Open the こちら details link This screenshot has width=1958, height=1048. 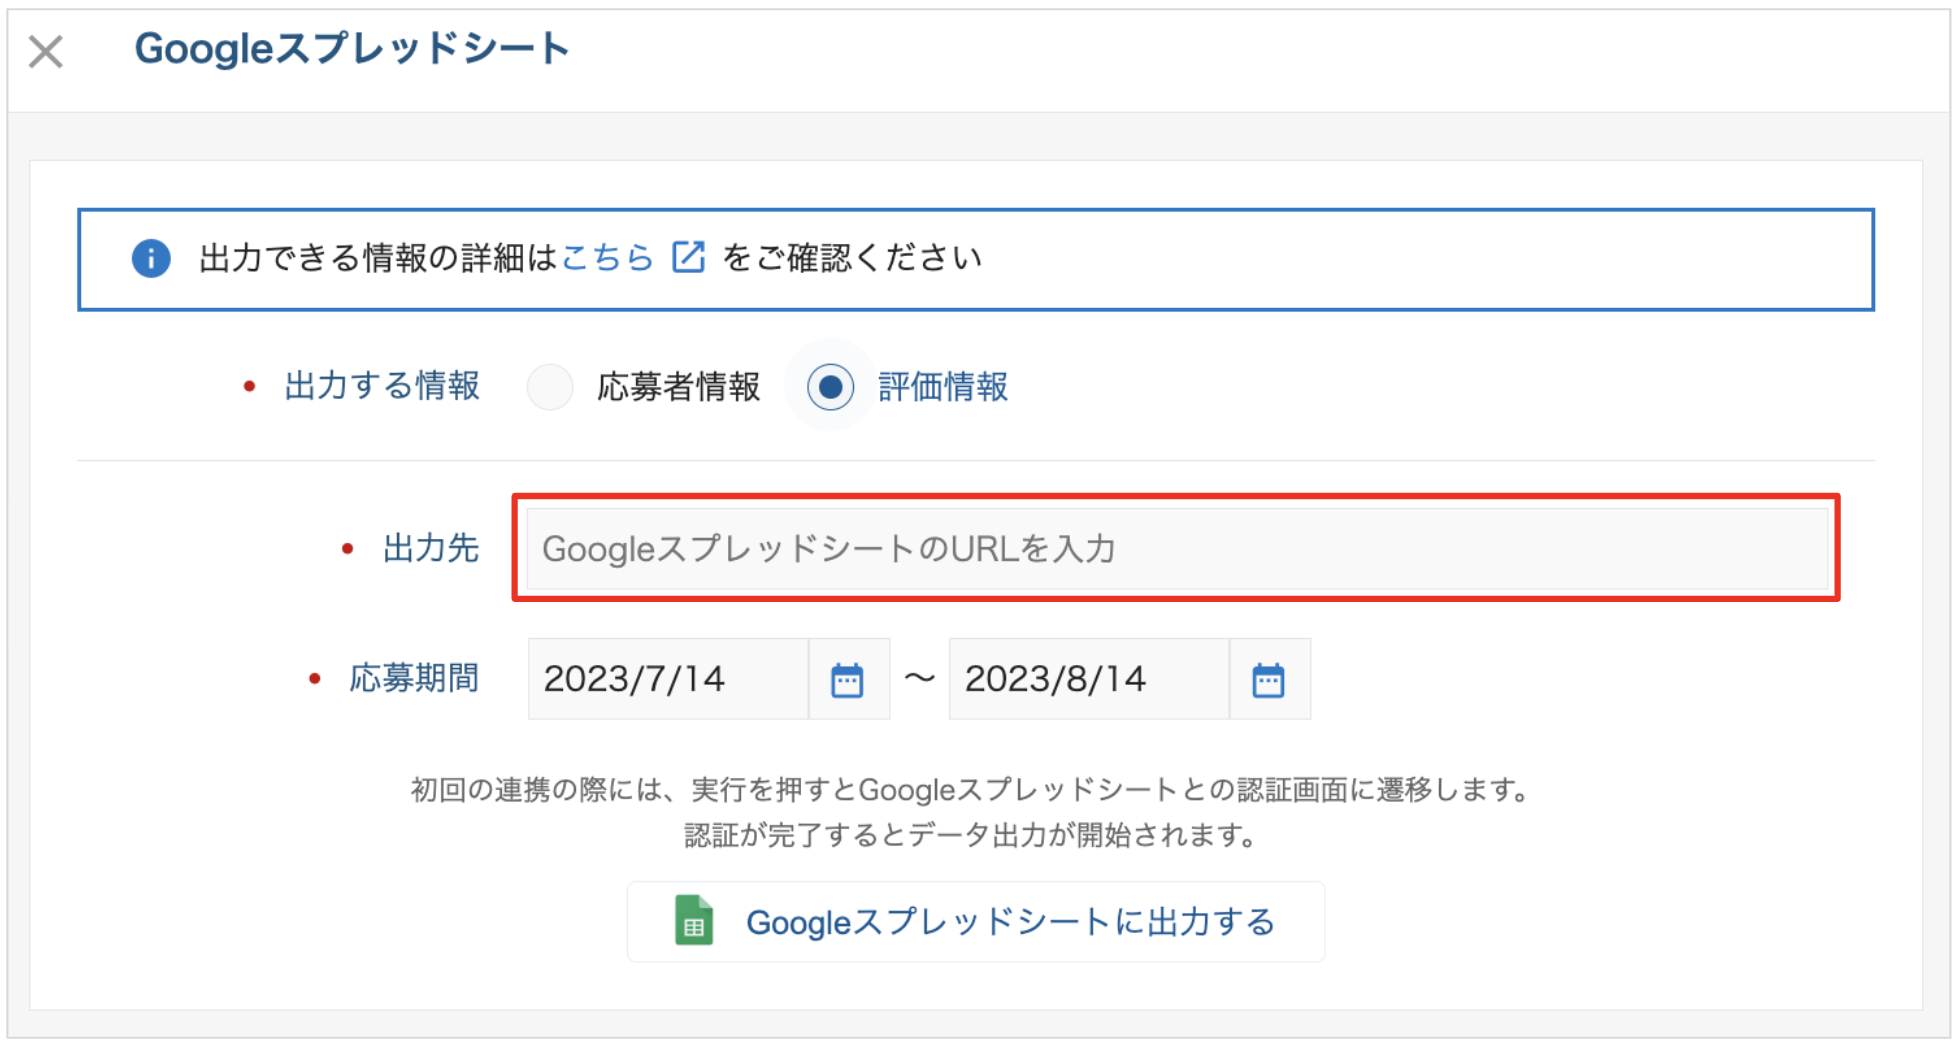tap(607, 258)
